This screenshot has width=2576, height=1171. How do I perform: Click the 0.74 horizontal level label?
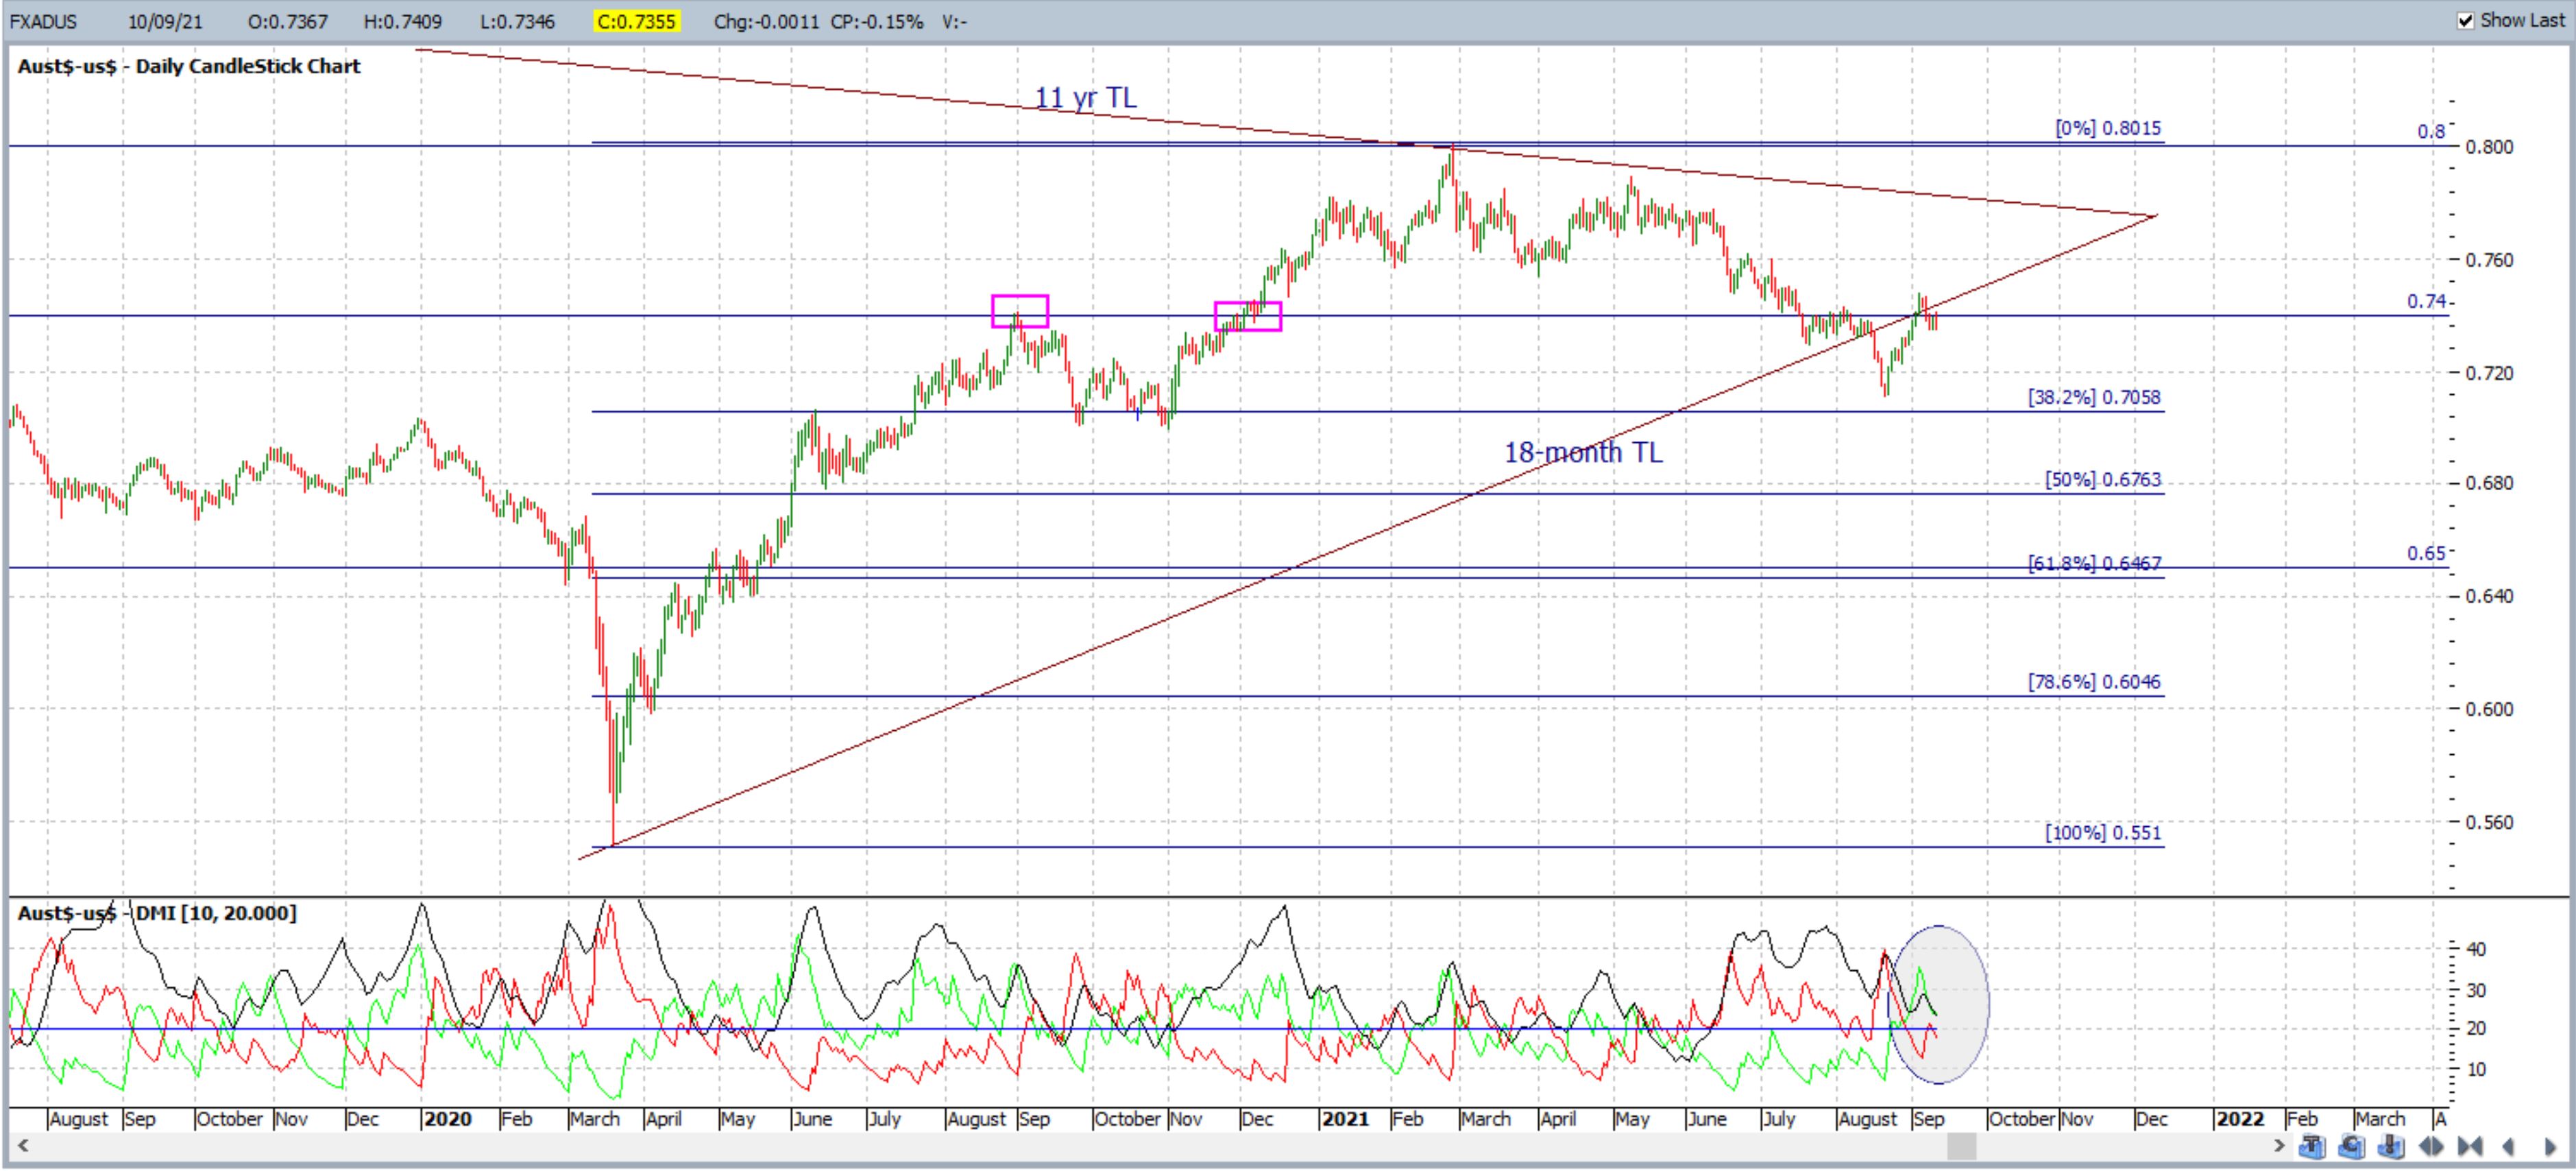point(2428,301)
